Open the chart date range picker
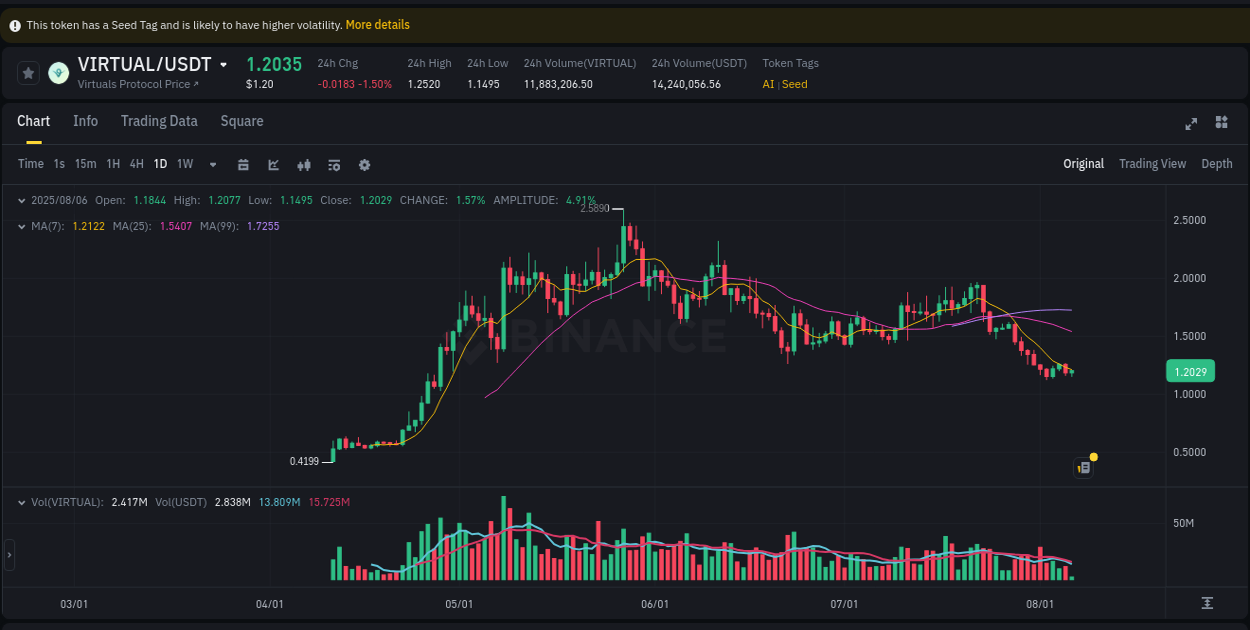 [x=243, y=164]
